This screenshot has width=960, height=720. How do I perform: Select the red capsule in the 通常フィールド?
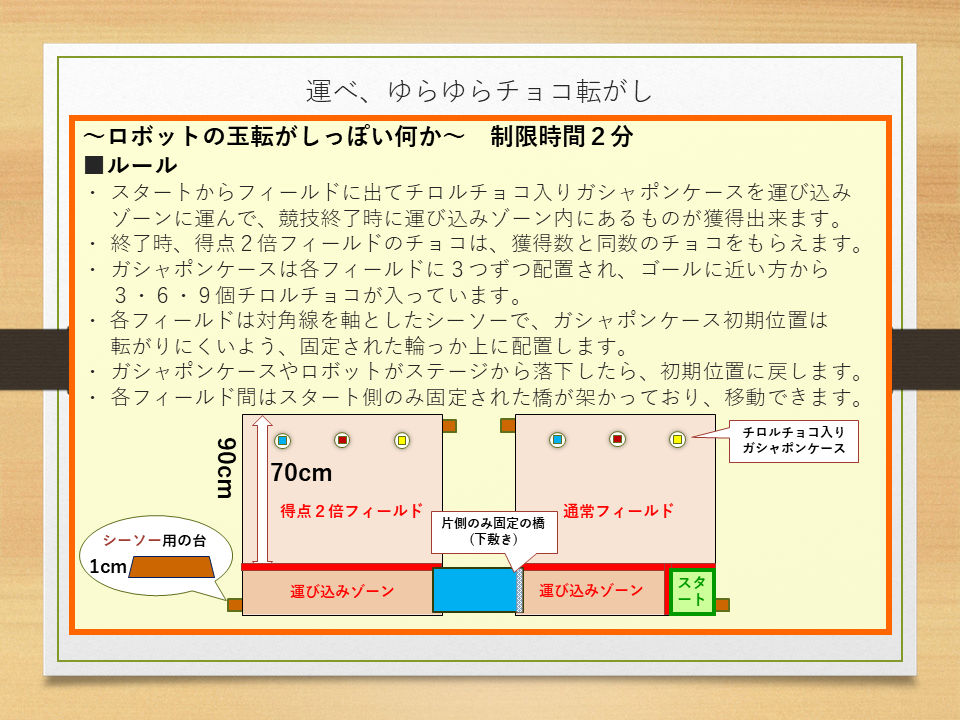(x=617, y=439)
